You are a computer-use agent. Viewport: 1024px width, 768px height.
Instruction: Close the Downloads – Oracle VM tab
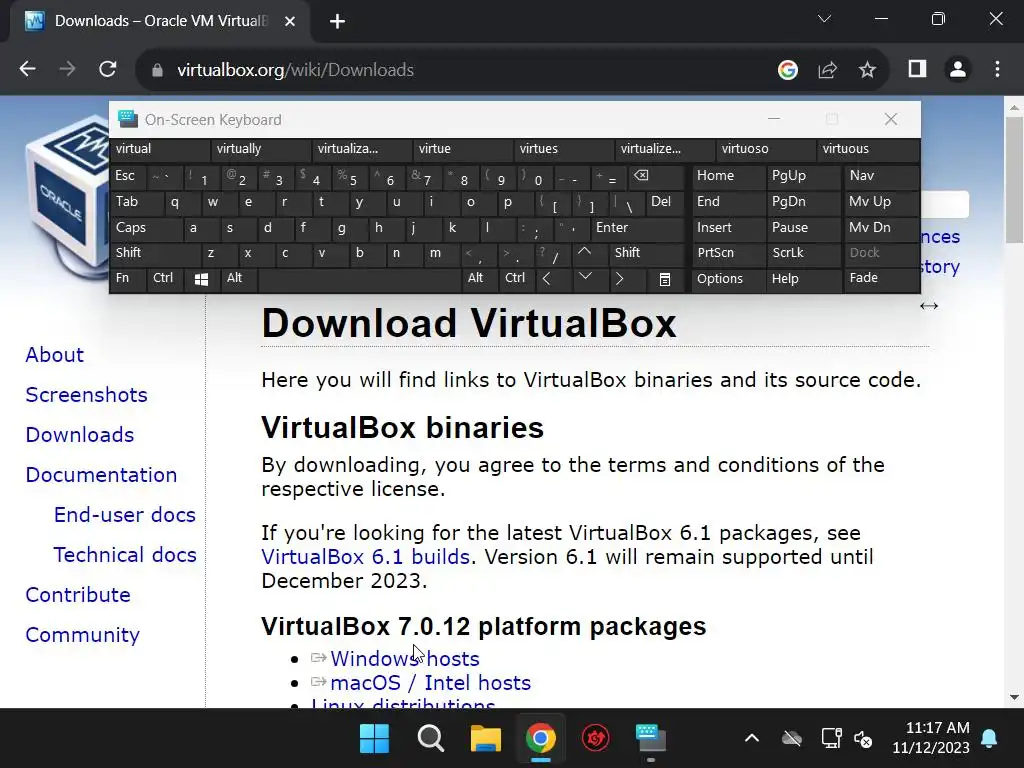coord(290,22)
